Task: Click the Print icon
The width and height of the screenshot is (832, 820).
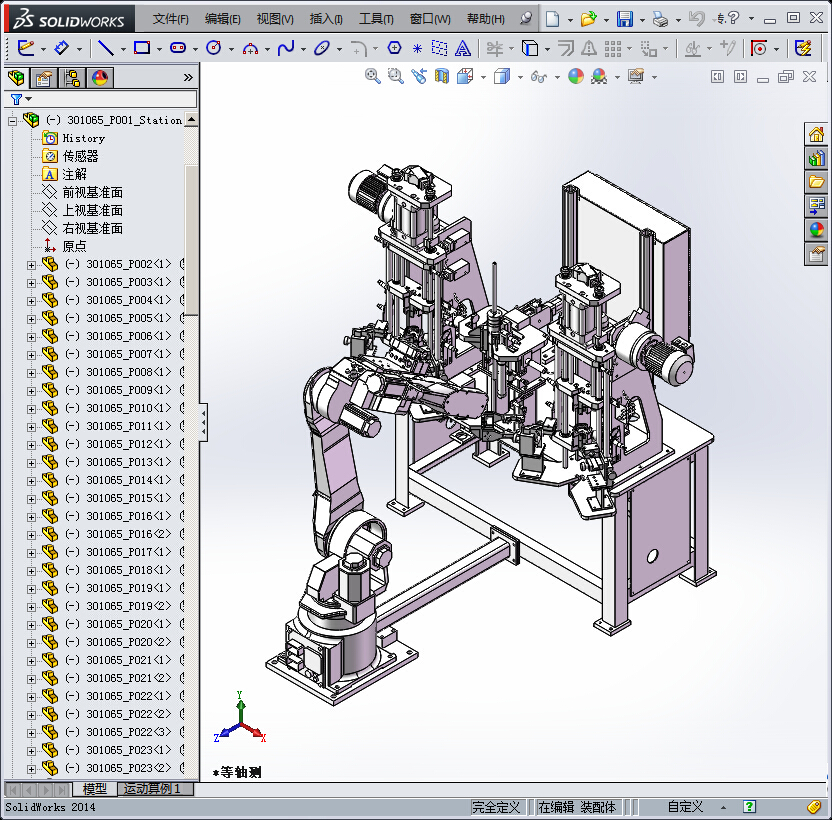Action: [x=659, y=19]
